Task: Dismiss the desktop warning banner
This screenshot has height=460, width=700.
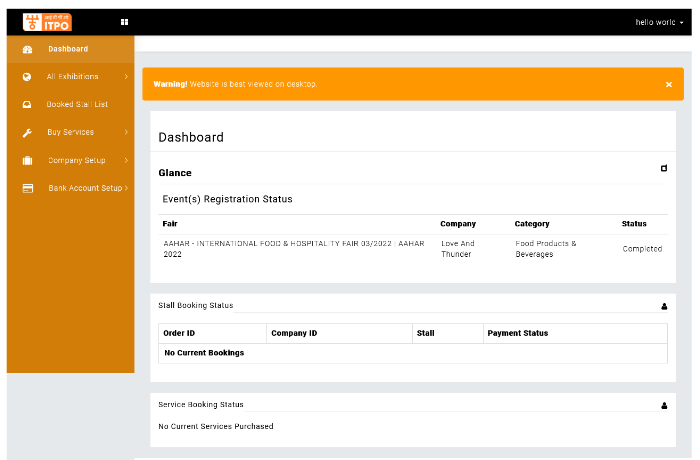Action: (669, 84)
